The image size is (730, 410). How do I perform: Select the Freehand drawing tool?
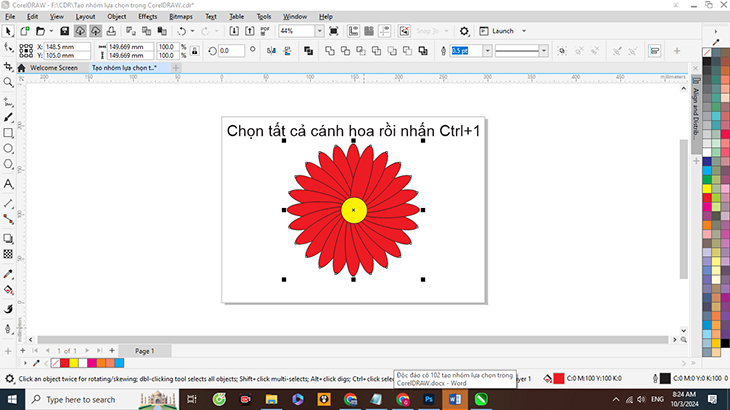click(x=8, y=102)
